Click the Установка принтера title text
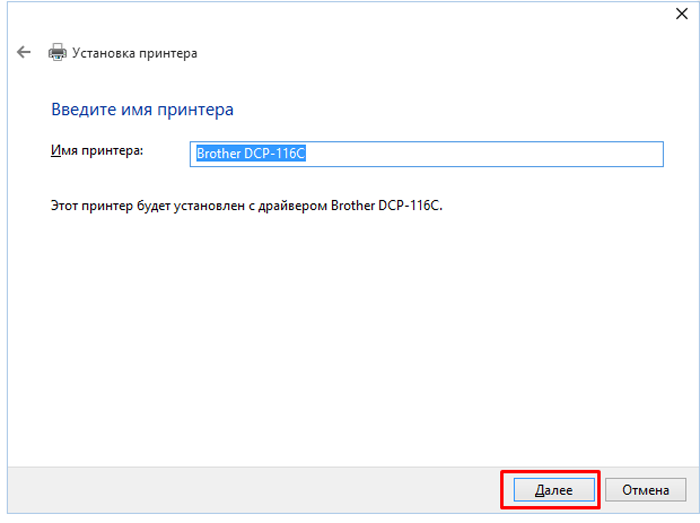Image resolution: width=700 pixels, height=523 pixels. tap(134, 53)
